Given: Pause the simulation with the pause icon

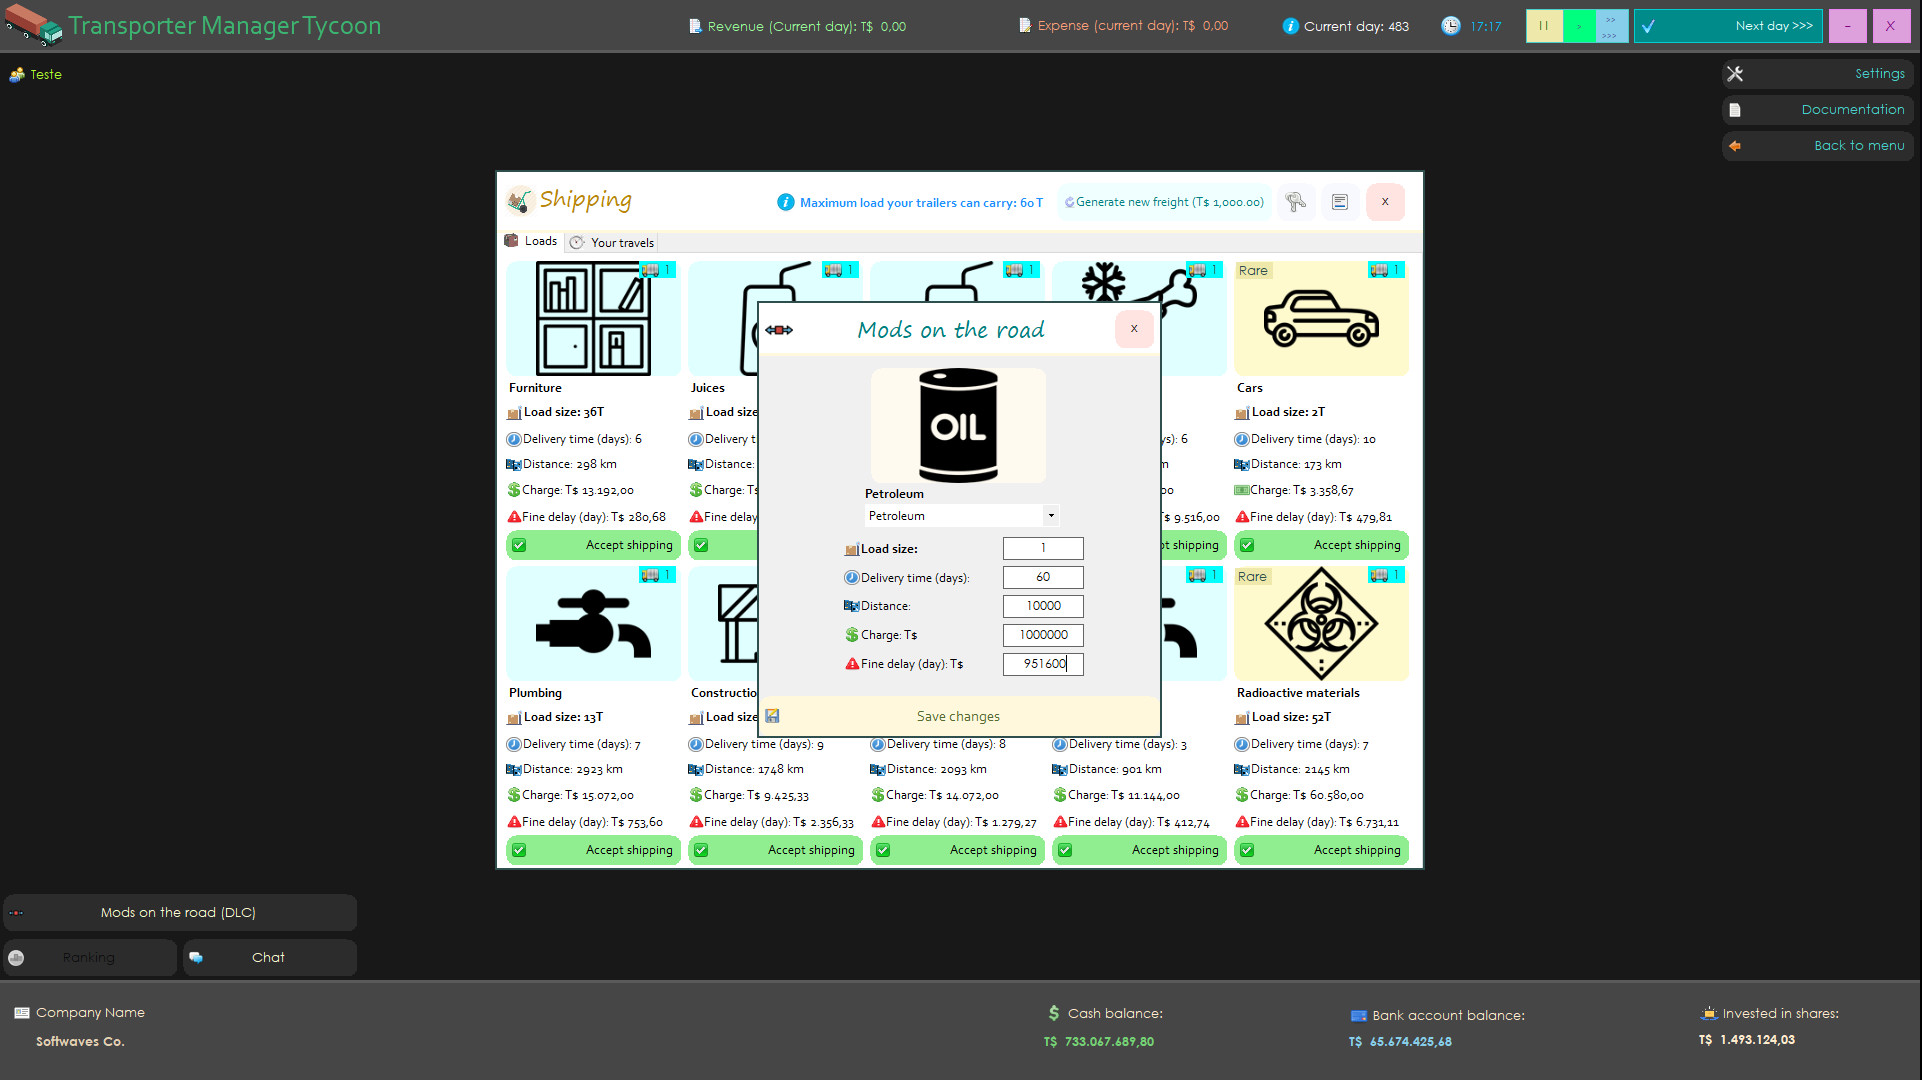Looking at the screenshot, I should pyautogui.click(x=1544, y=26).
